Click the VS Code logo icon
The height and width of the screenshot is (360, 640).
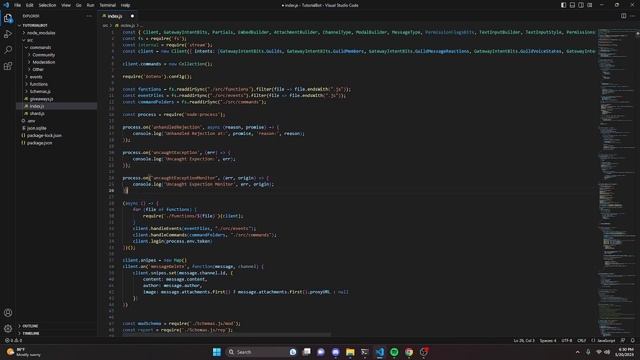(x=6, y=5)
